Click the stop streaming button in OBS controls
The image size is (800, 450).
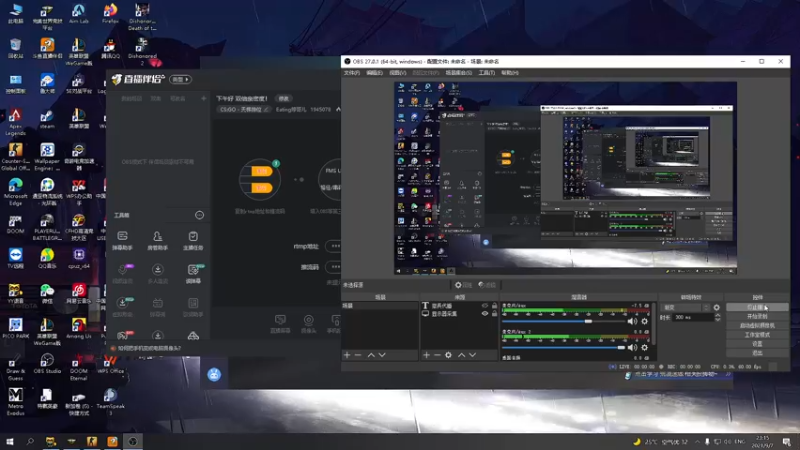pos(757,307)
